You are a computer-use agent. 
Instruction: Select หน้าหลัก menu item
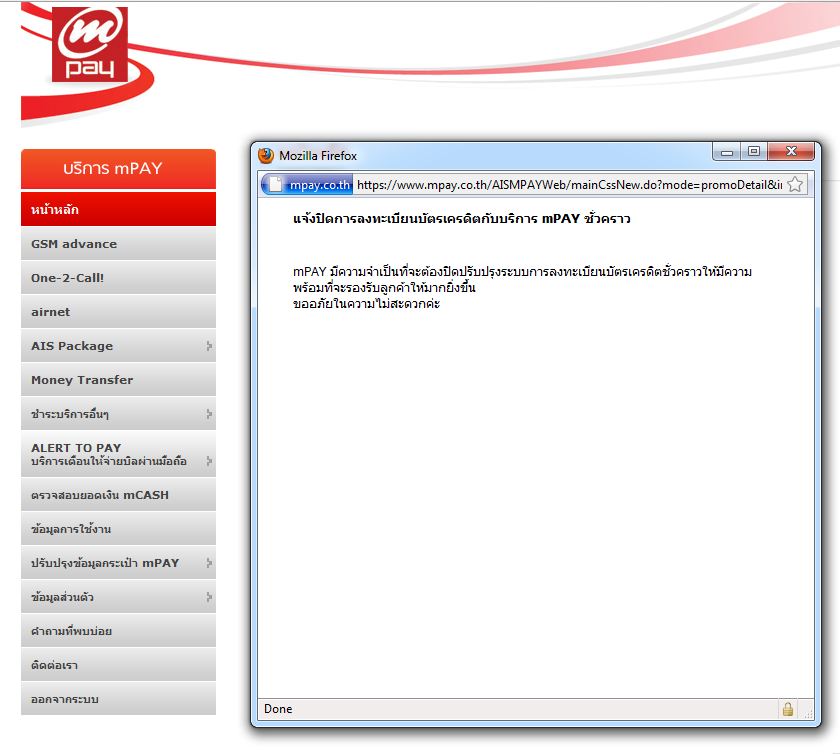tap(118, 209)
